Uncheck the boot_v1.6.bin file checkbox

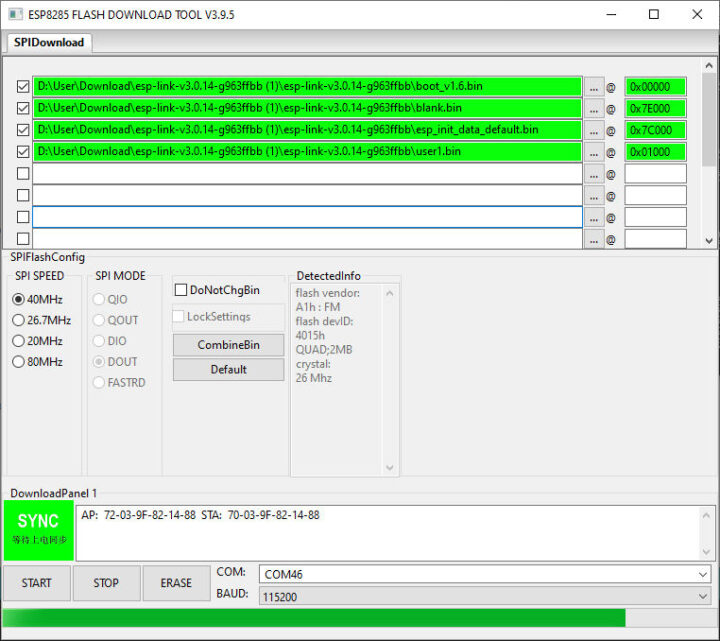click(23, 86)
